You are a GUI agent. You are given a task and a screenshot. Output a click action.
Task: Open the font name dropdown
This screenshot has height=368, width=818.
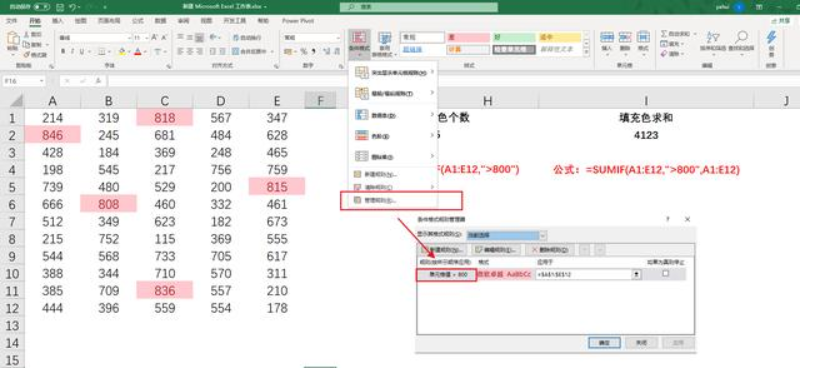coord(129,38)
